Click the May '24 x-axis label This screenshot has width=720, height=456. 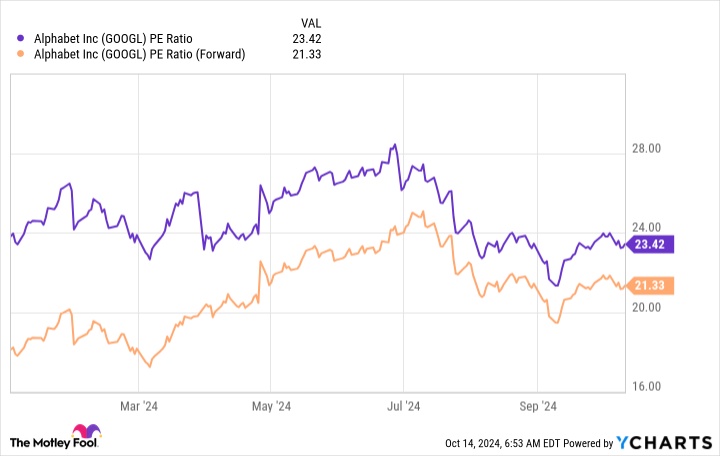pyautogui.click(x=269, y=406)
